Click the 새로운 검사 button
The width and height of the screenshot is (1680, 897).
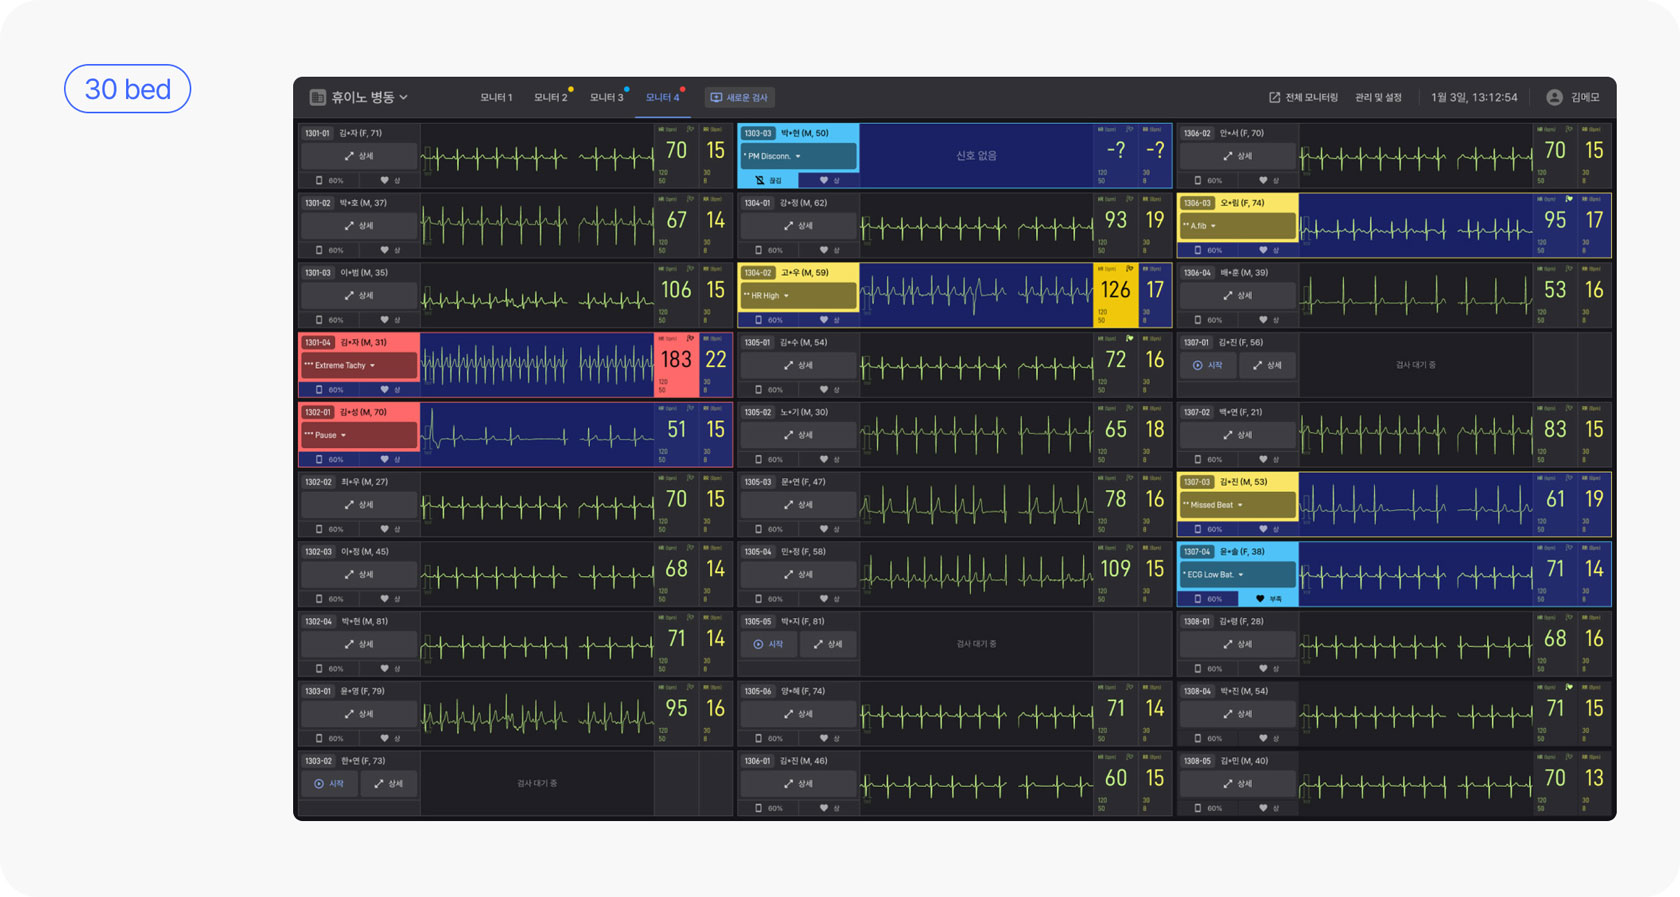(x=739, y=97)
